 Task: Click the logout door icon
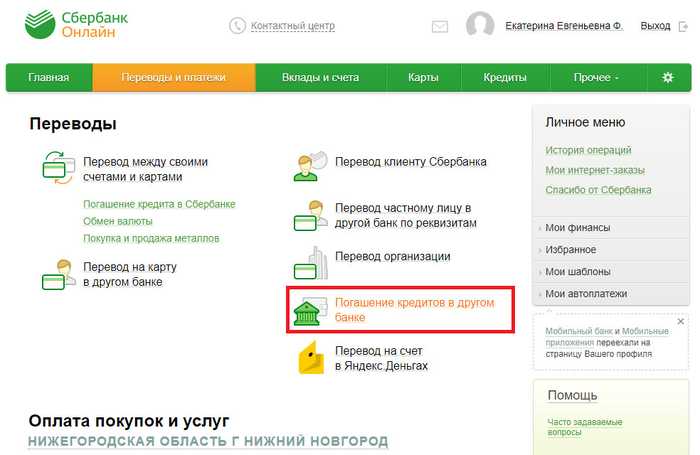click(x=683, y=26)
